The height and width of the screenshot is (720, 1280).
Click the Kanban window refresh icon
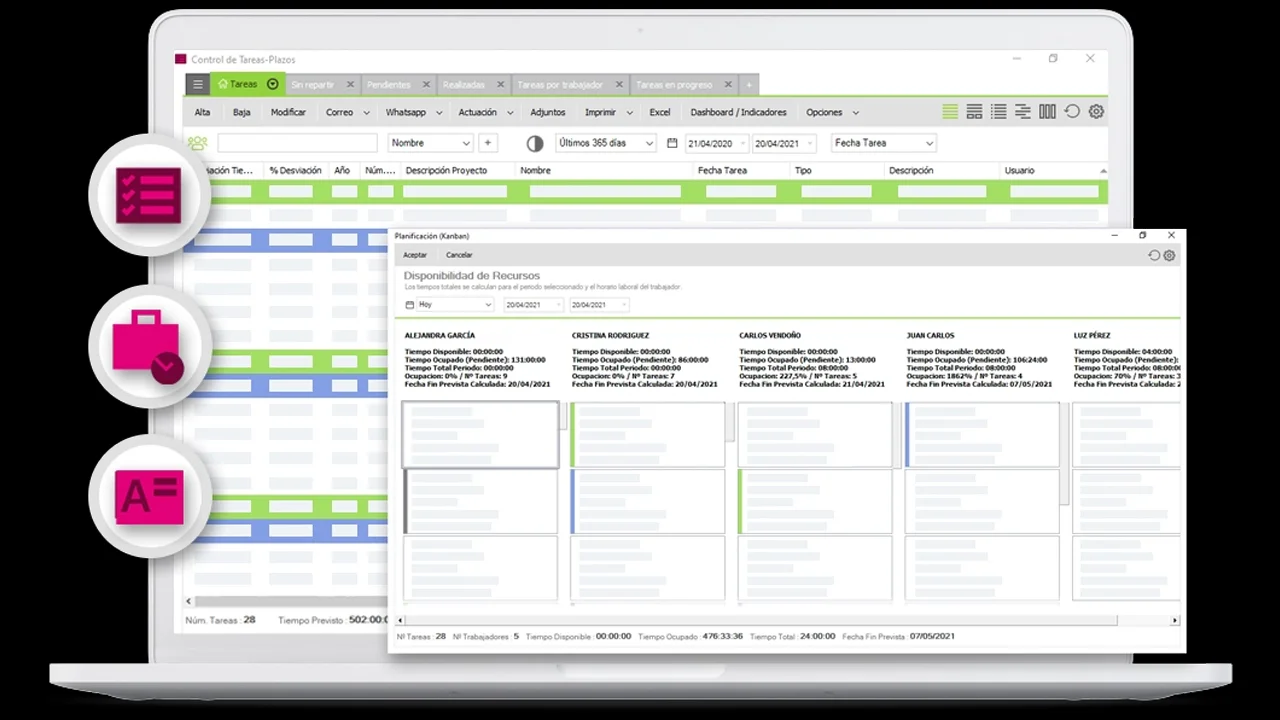1154,255
